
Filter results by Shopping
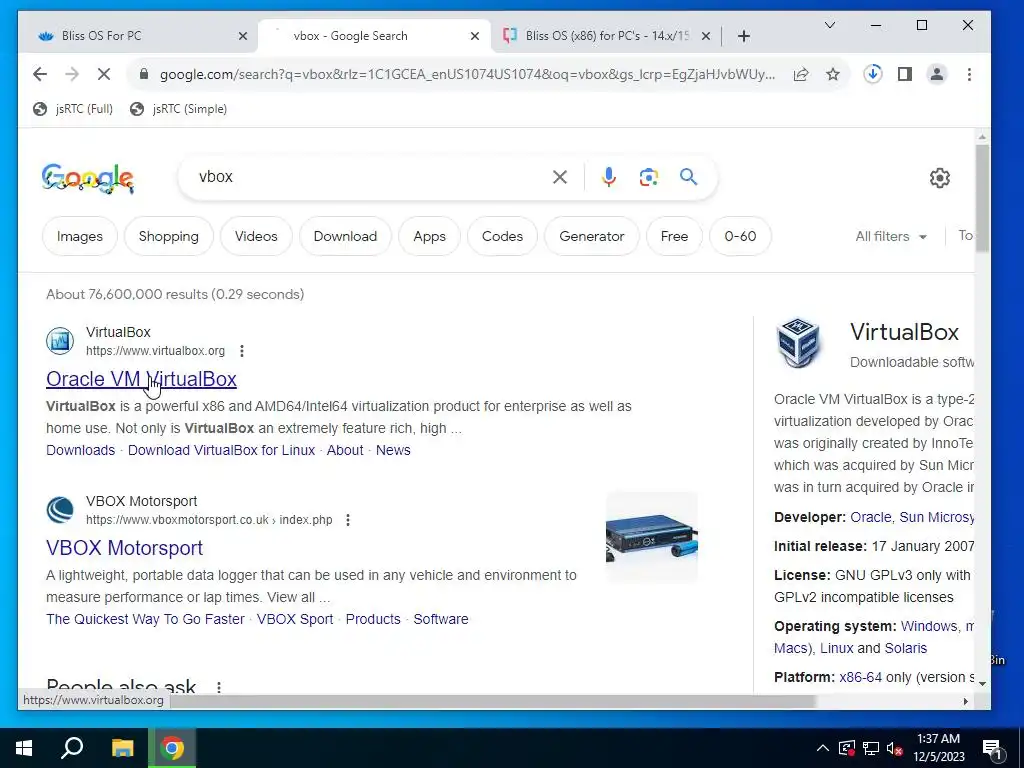coord(168,236)
